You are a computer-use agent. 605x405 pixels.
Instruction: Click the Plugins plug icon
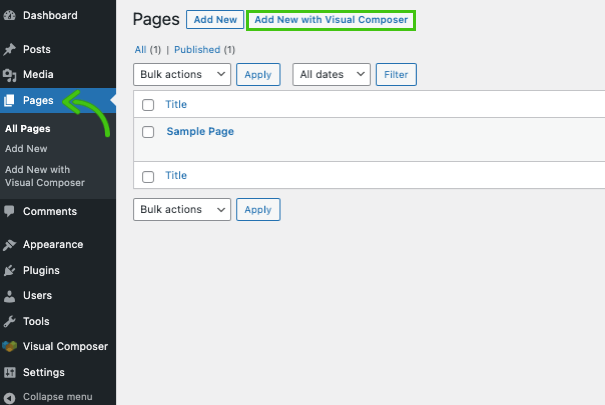[9, 270]
